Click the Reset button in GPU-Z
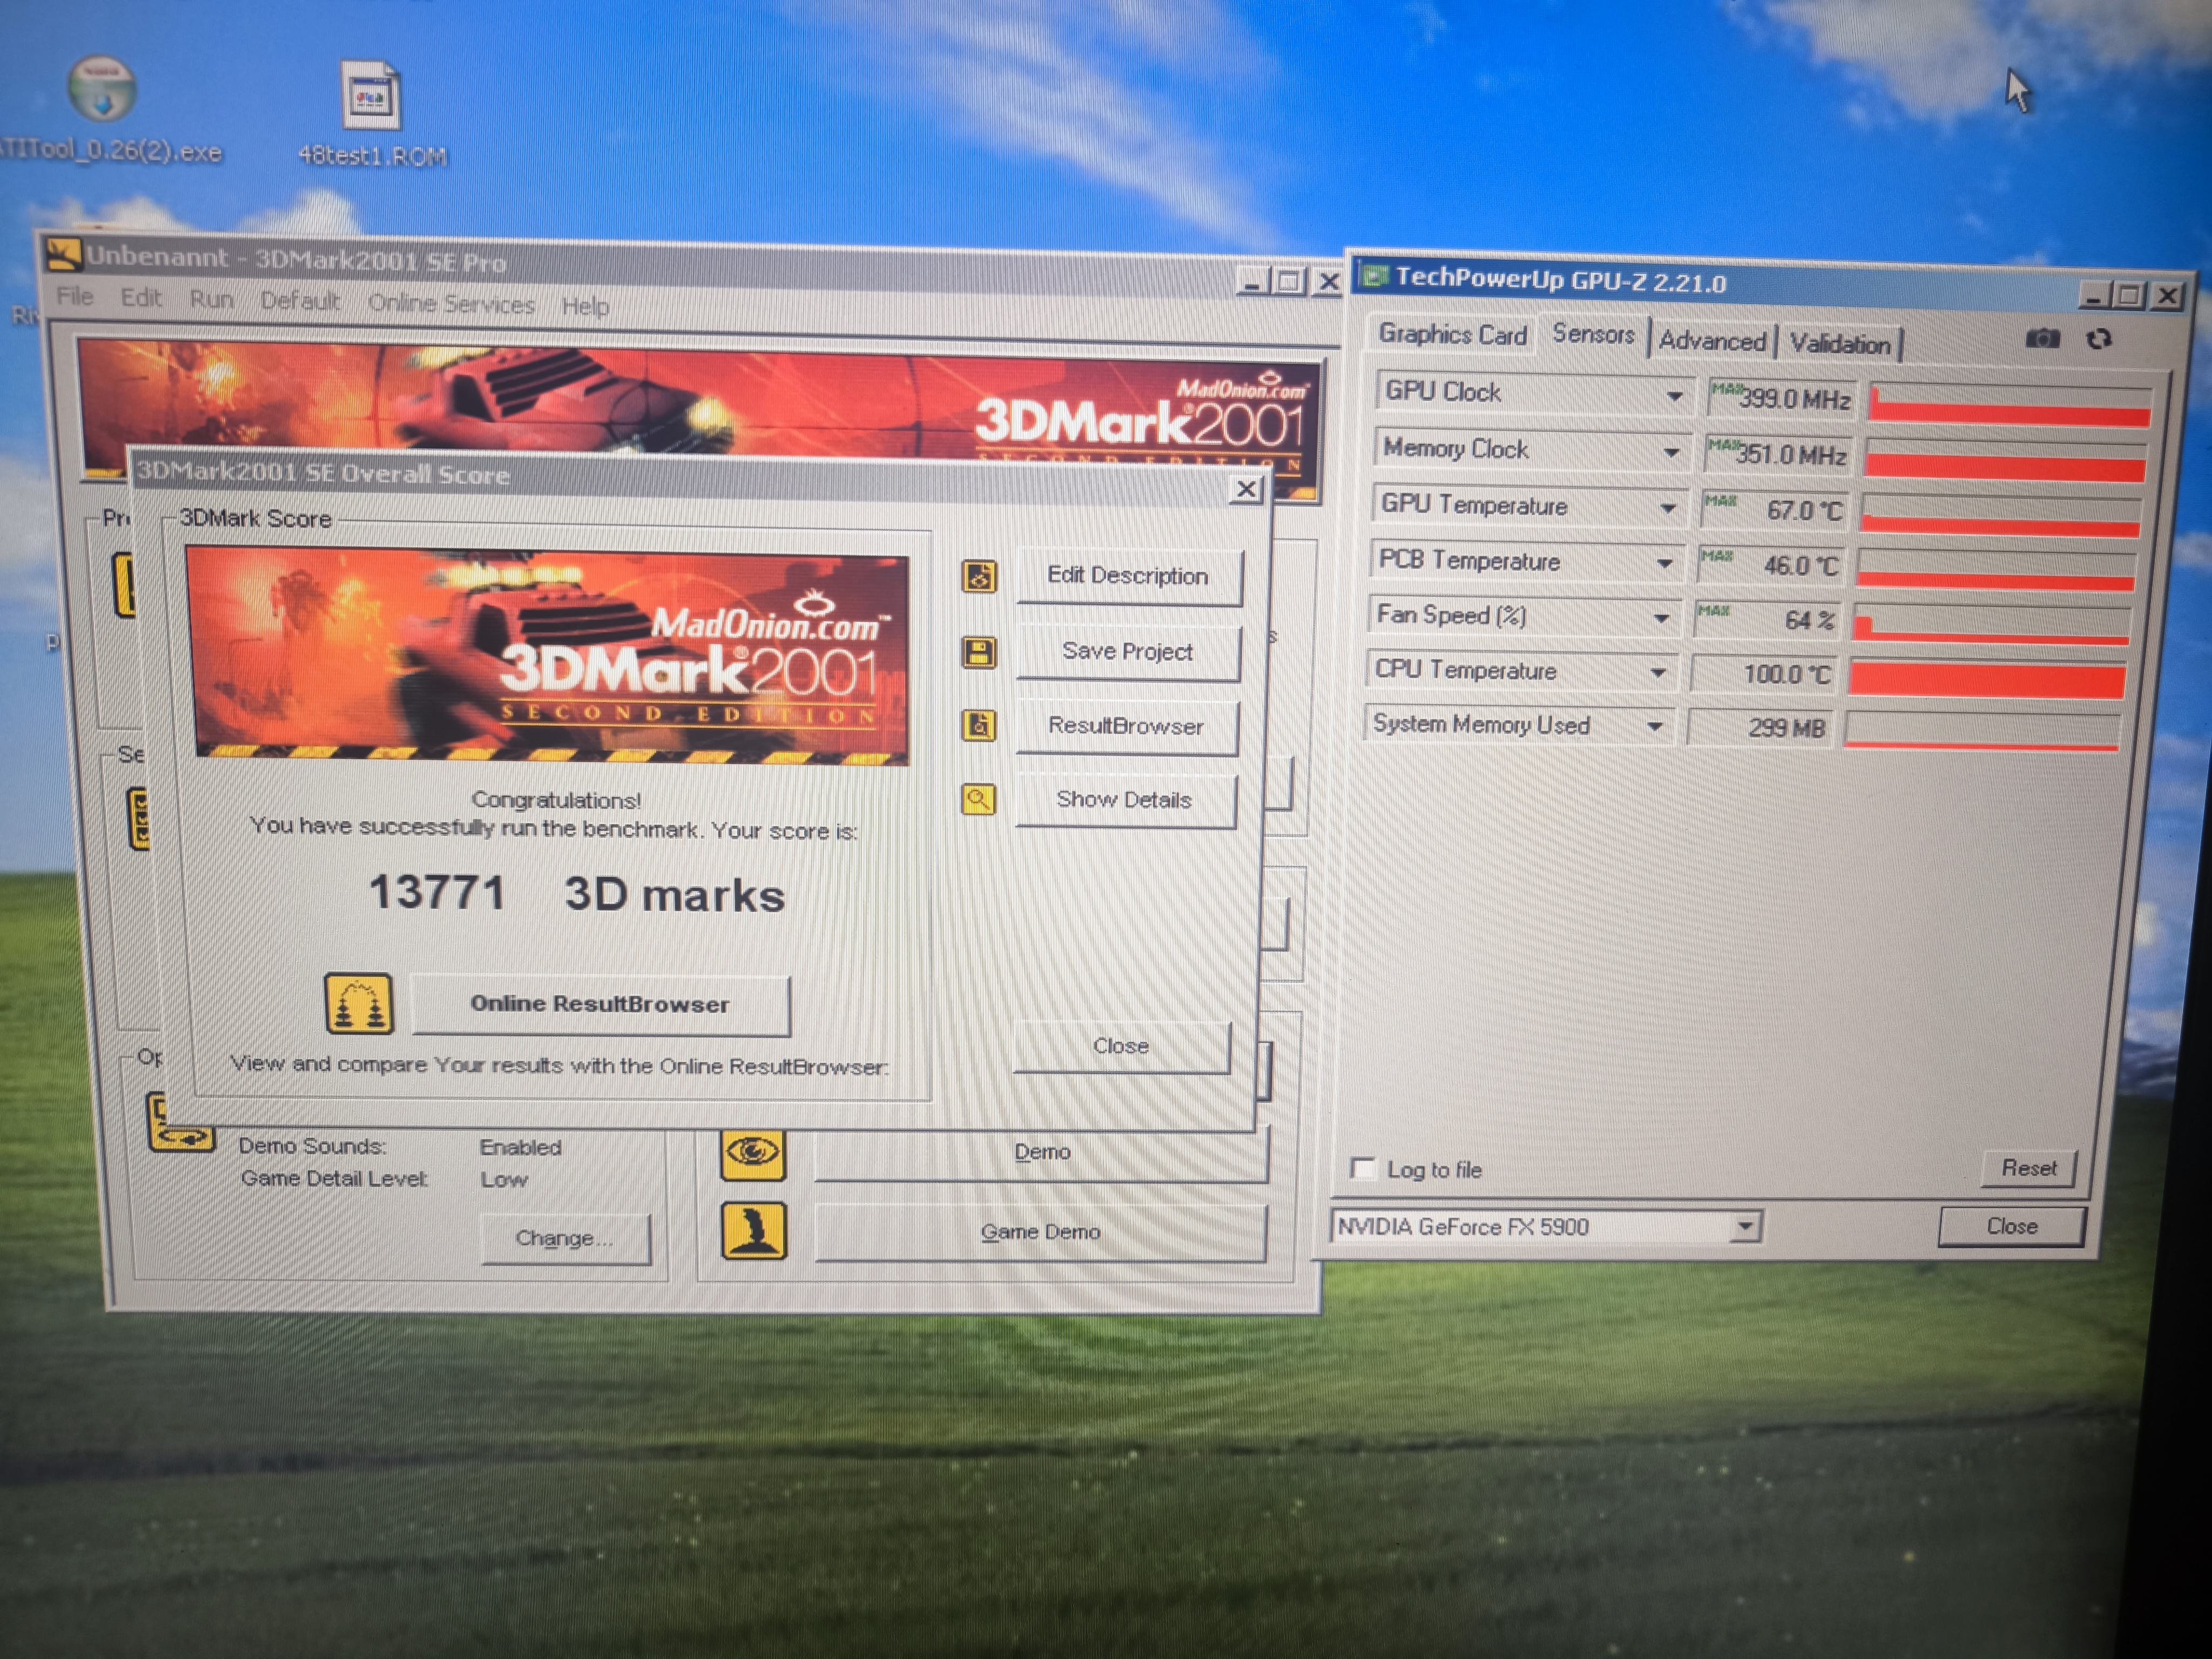The width and height of the screenshot is (2212, 1659). [2028, 1168]
